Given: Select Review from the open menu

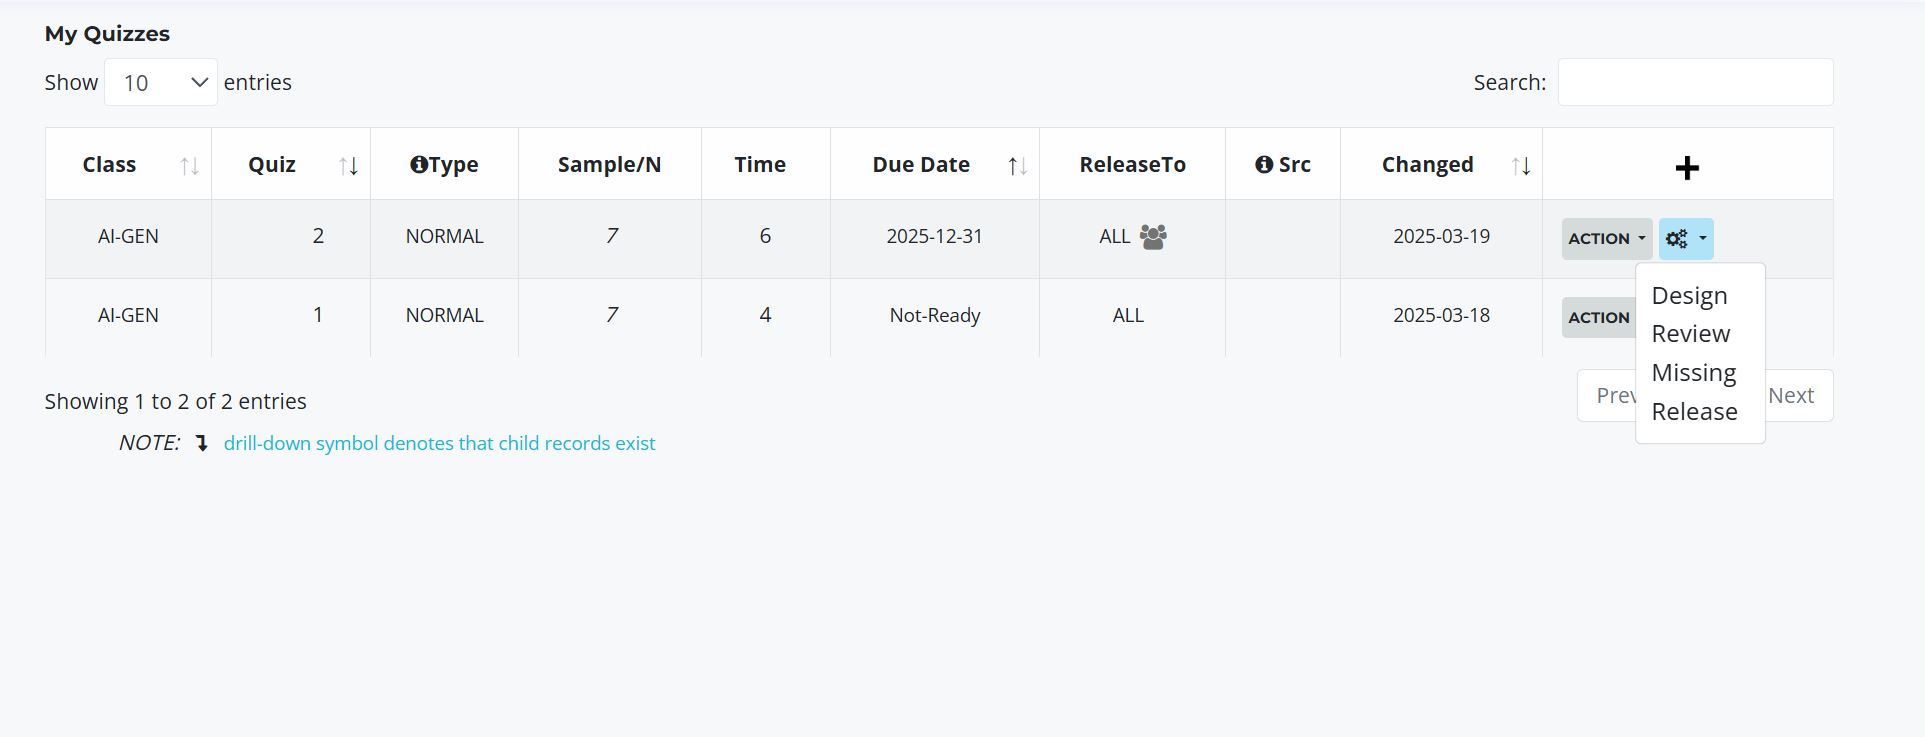Looking at the screenshot, I should click(x=1690, y=334).
